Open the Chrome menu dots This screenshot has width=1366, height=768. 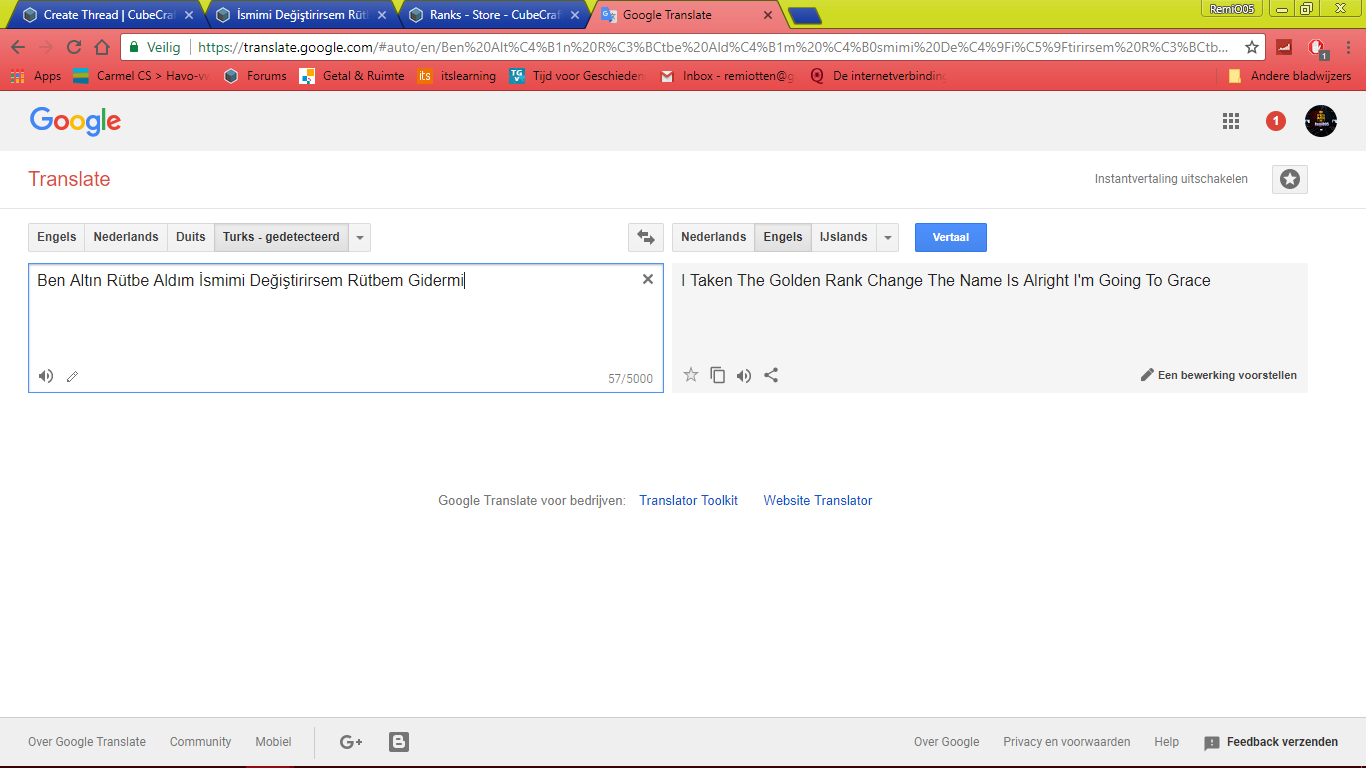point(1349,47)
